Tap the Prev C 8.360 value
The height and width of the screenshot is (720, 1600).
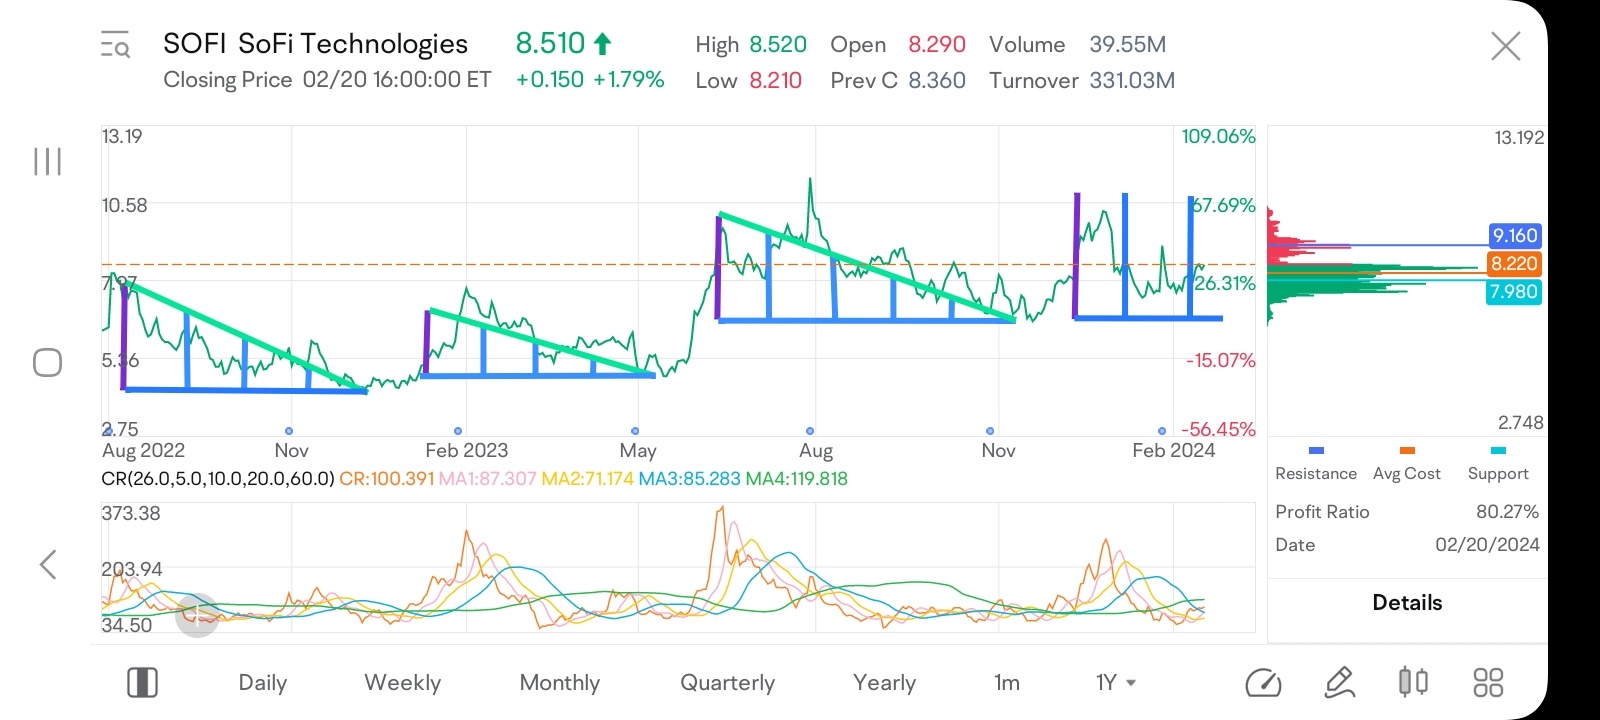(937, 81)
